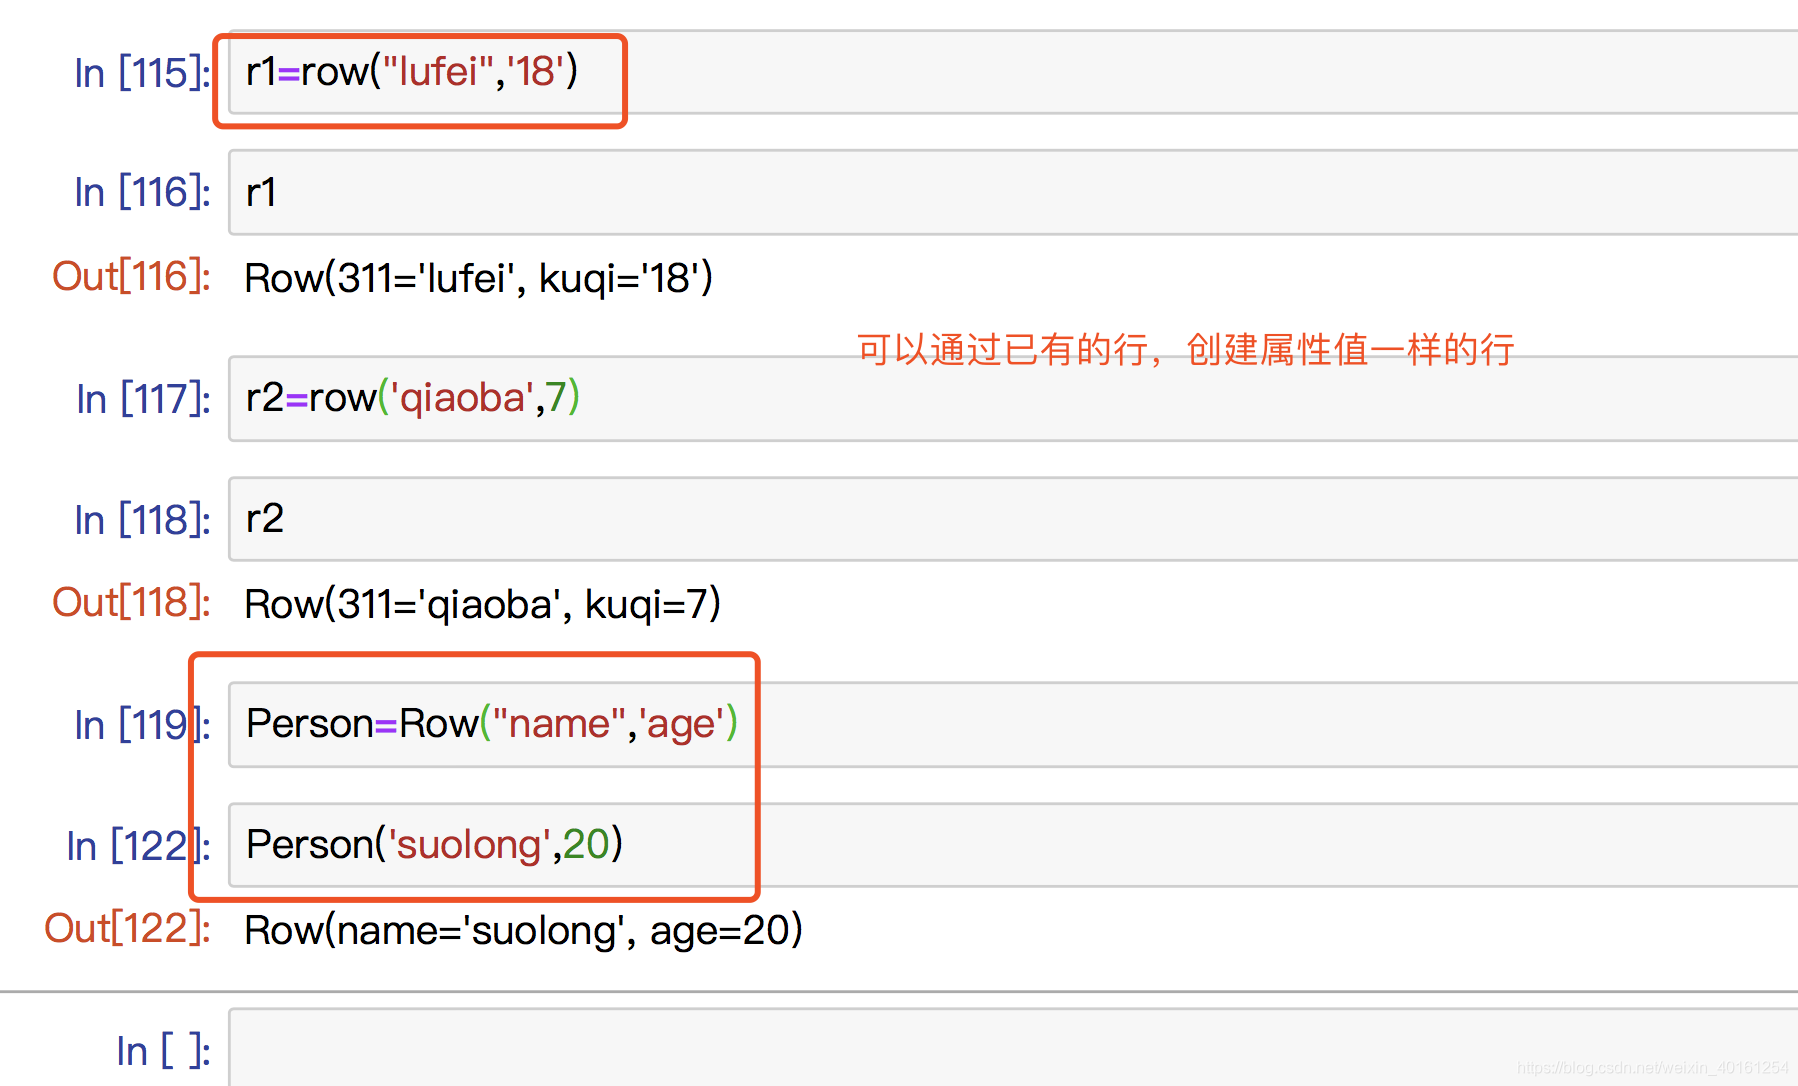Click the In [119]: prompt label
The width and height of the screenshot is (1798, 1086).
pyautogui.click(x=143, y=725)
